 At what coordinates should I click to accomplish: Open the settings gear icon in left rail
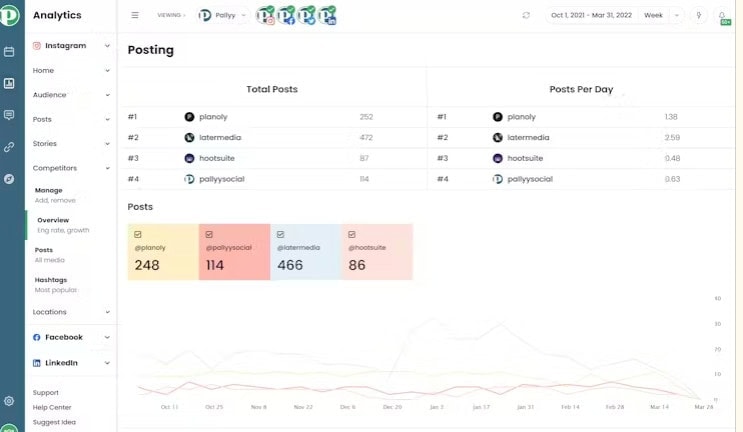(9, 401)
